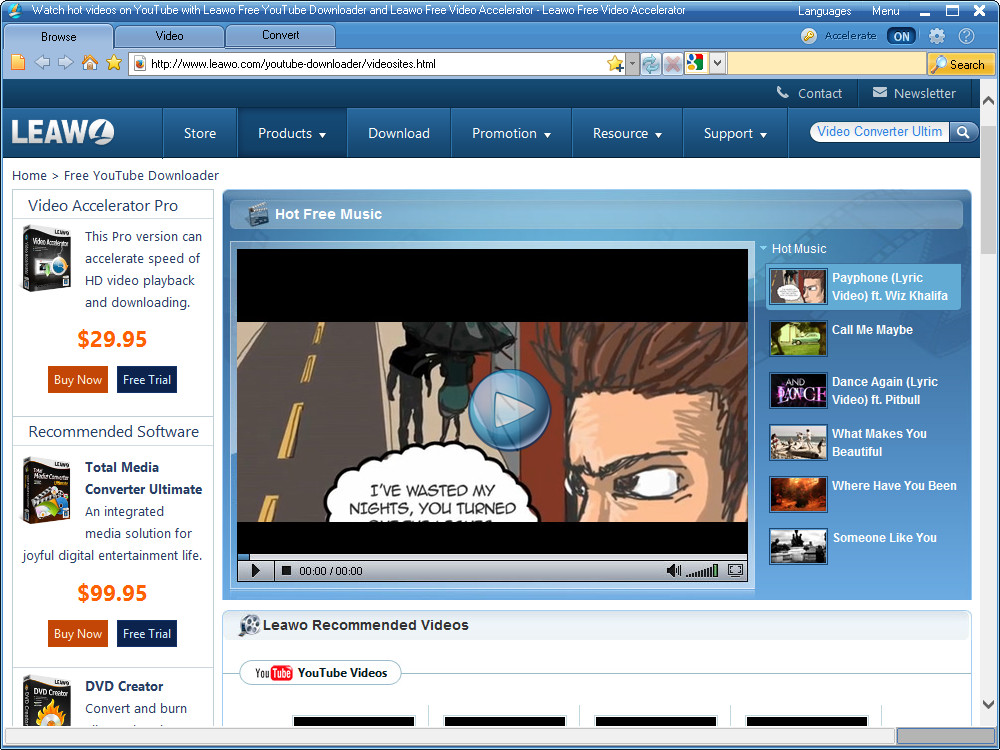Play Dance Again (Lyric Video) ft. Pitbull

point(863,390)
